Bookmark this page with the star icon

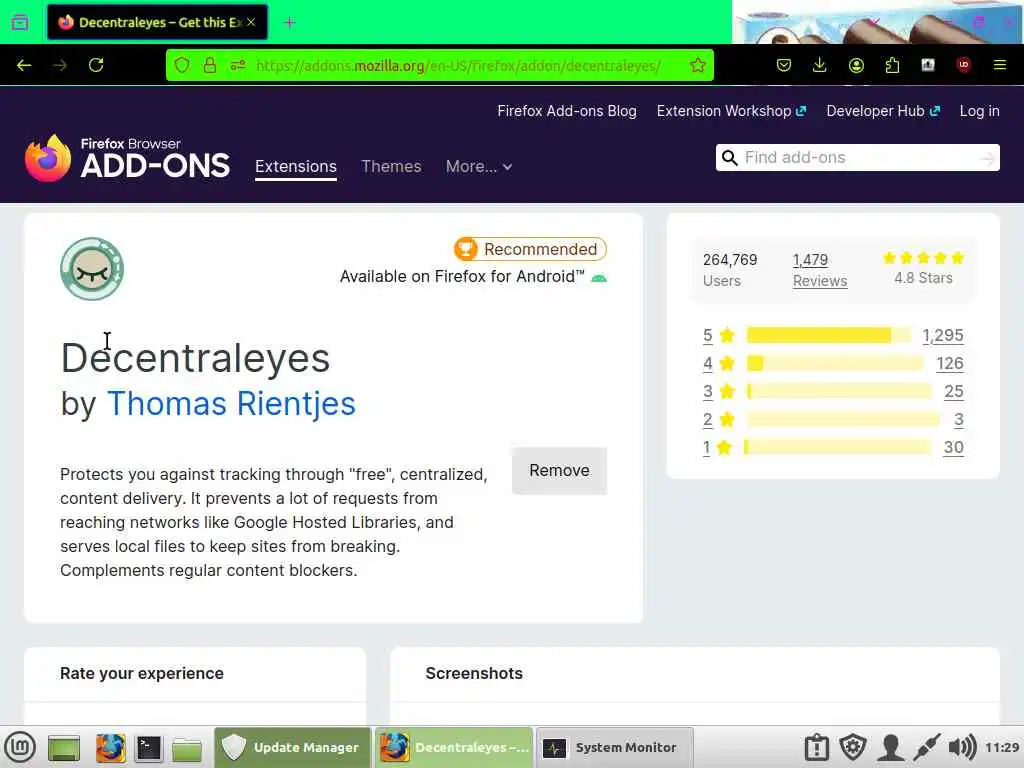click(697, 65)
